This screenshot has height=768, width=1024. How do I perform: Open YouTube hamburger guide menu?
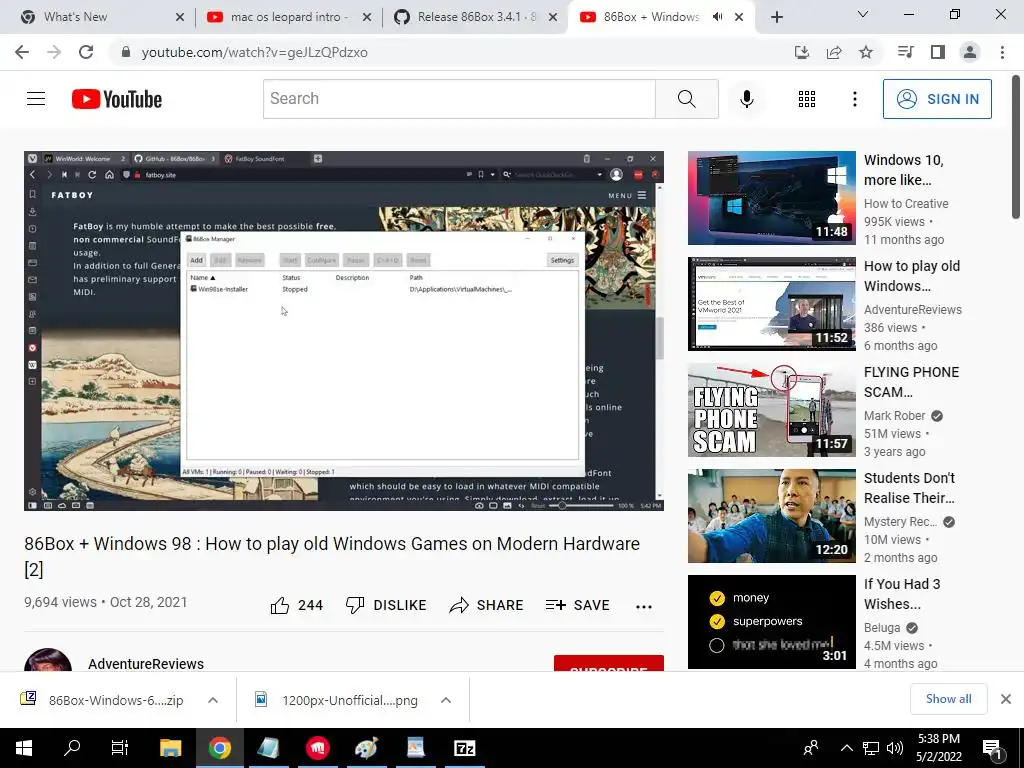[36, 99]
